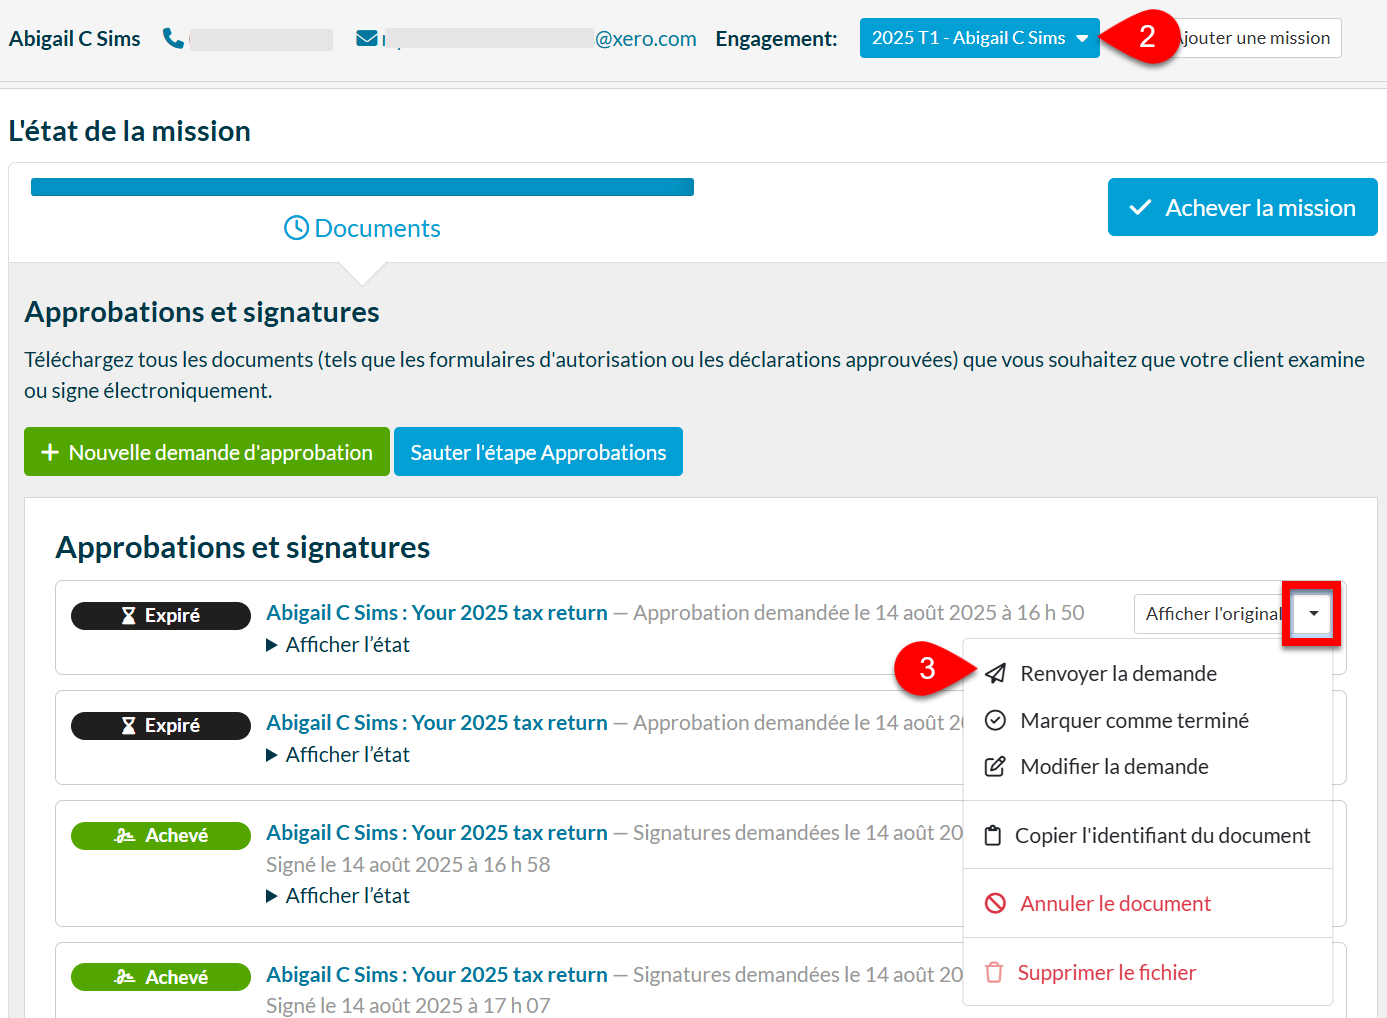
Task: Expand Afficher l'état for second expired request
Action: (338, 755)
